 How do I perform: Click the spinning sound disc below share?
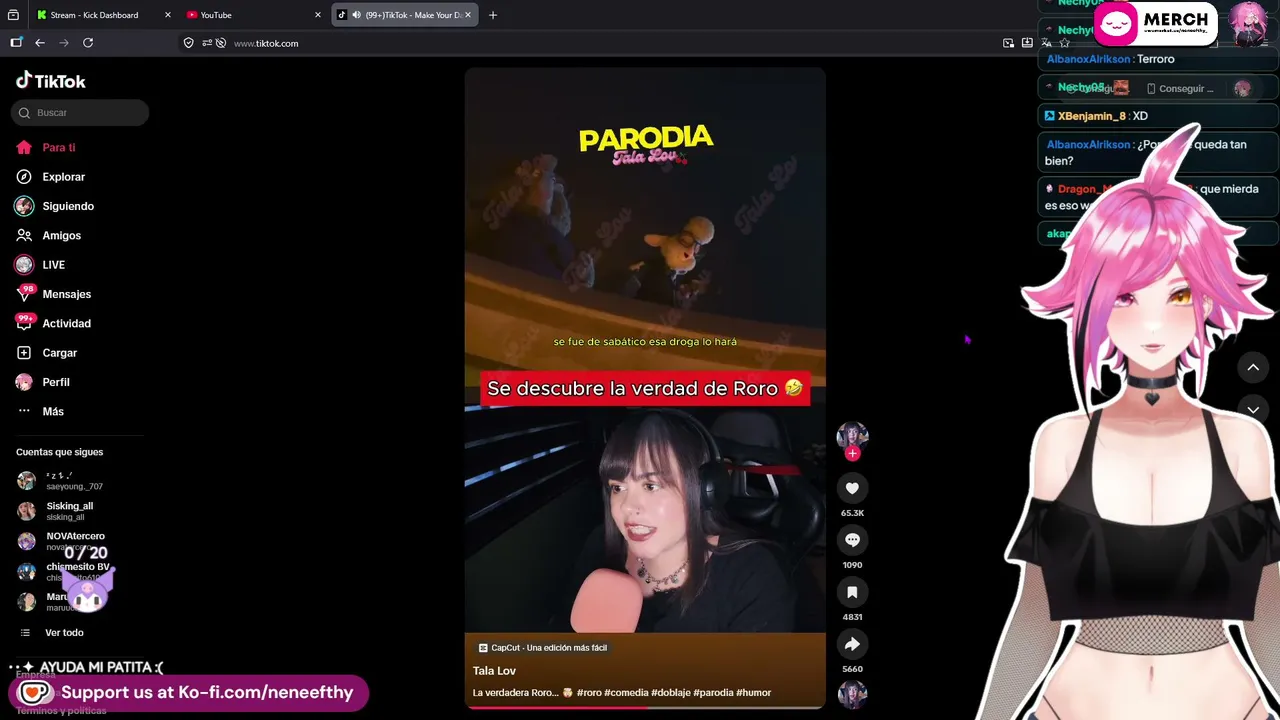[x=852, y=694]
